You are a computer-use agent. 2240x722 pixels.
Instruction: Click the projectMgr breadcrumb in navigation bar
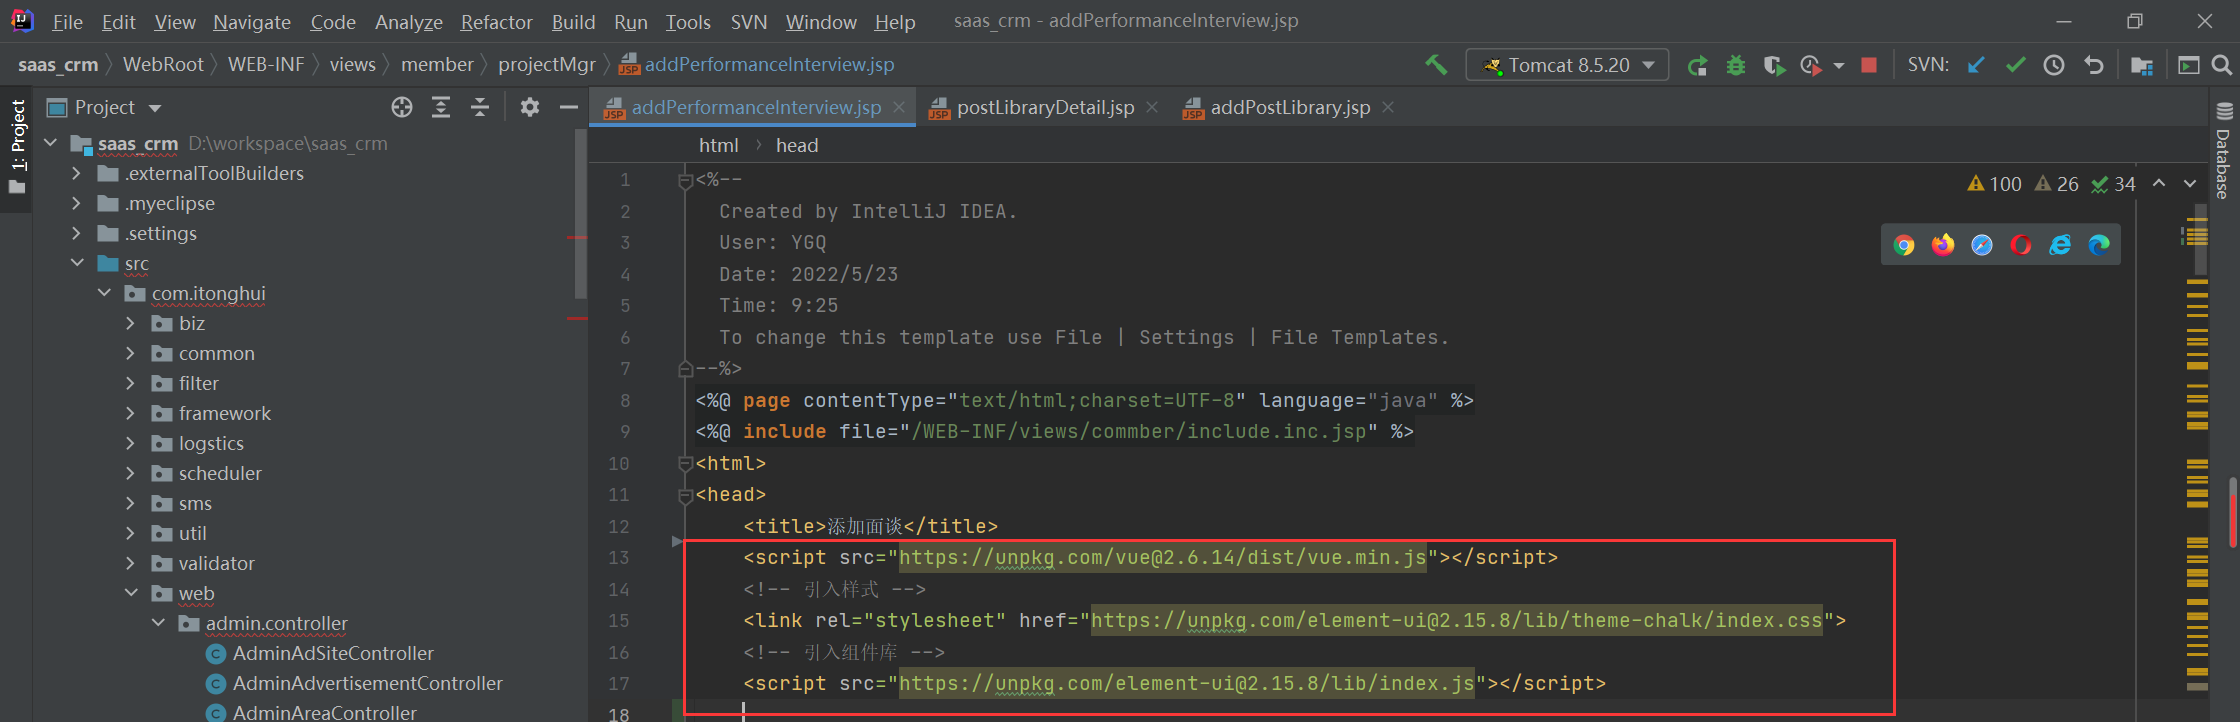click(x=547, y=65)
